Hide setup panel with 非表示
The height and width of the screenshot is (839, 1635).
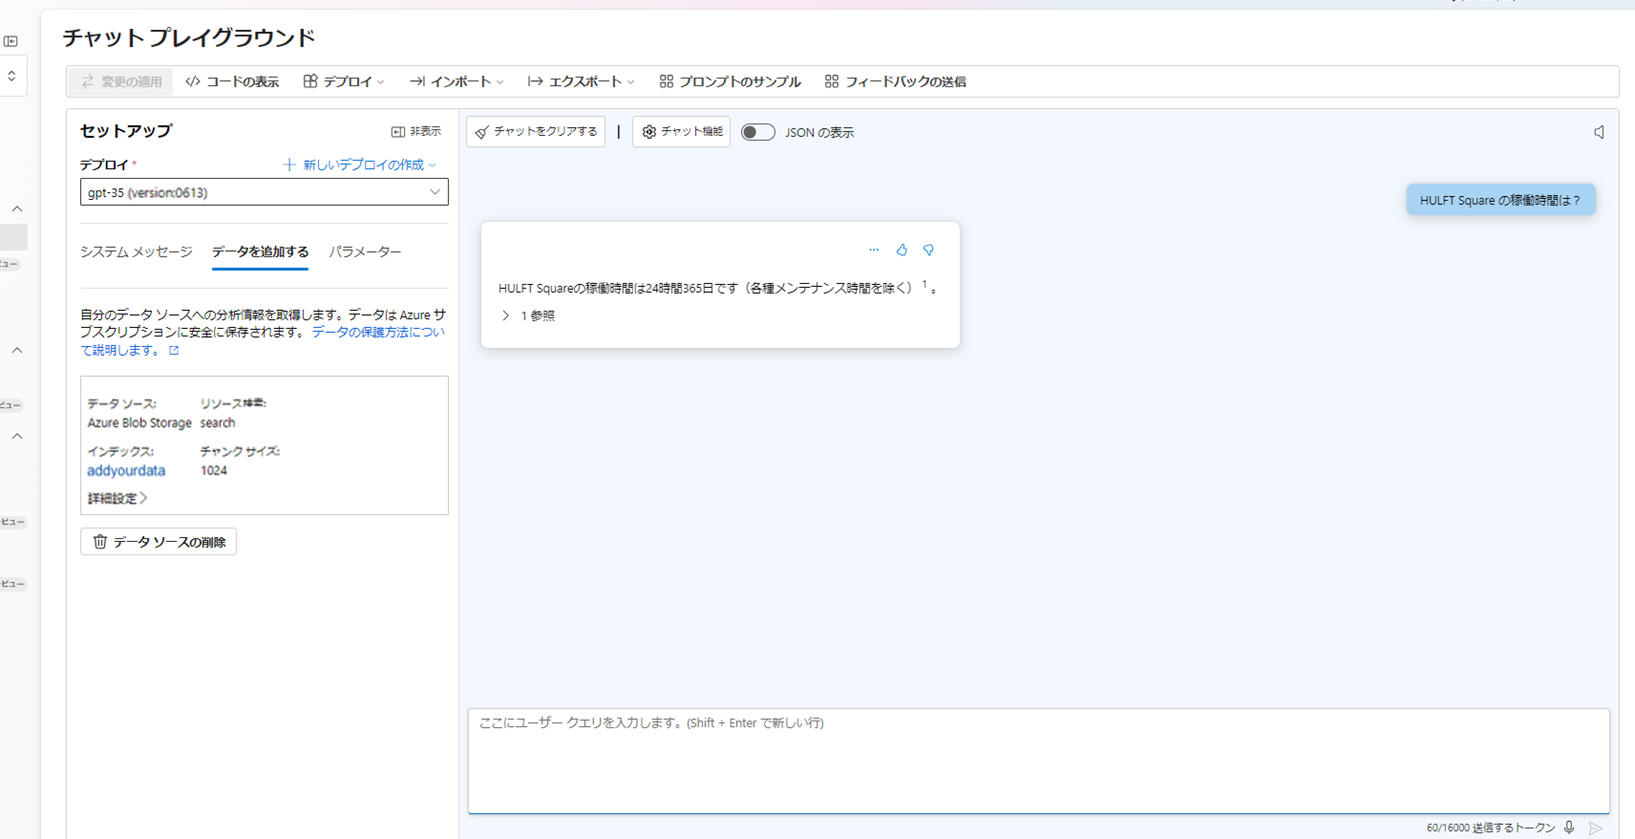[x=416, y=131]
